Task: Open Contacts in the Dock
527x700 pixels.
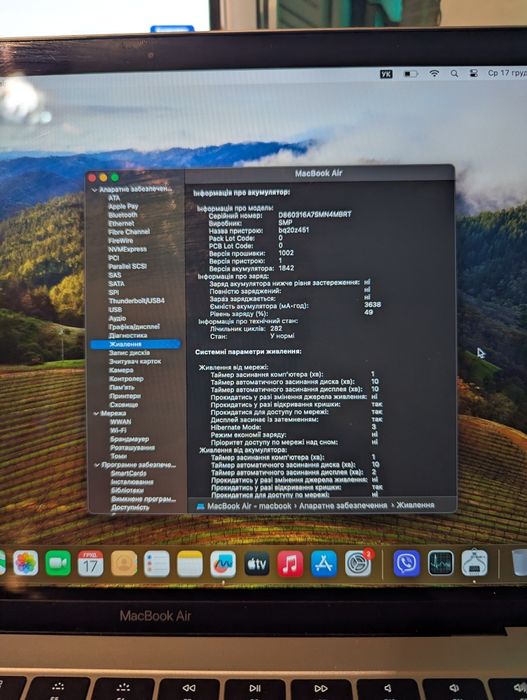Action: (124, 563)
